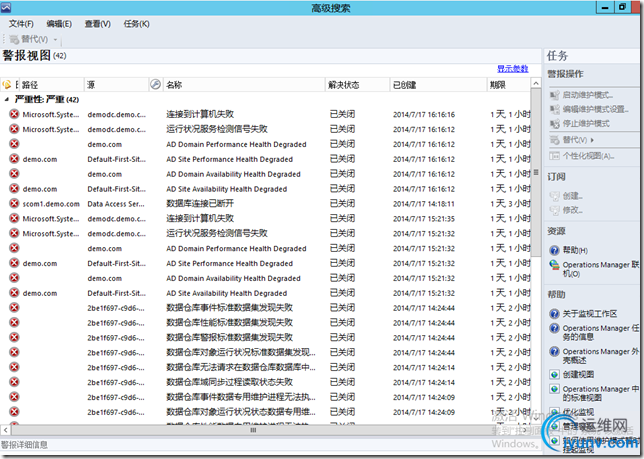Select AD Domain Performance Health Degraded at 16:16:12
The width and height of the screenshot is (644, 459).
point(236,144)
